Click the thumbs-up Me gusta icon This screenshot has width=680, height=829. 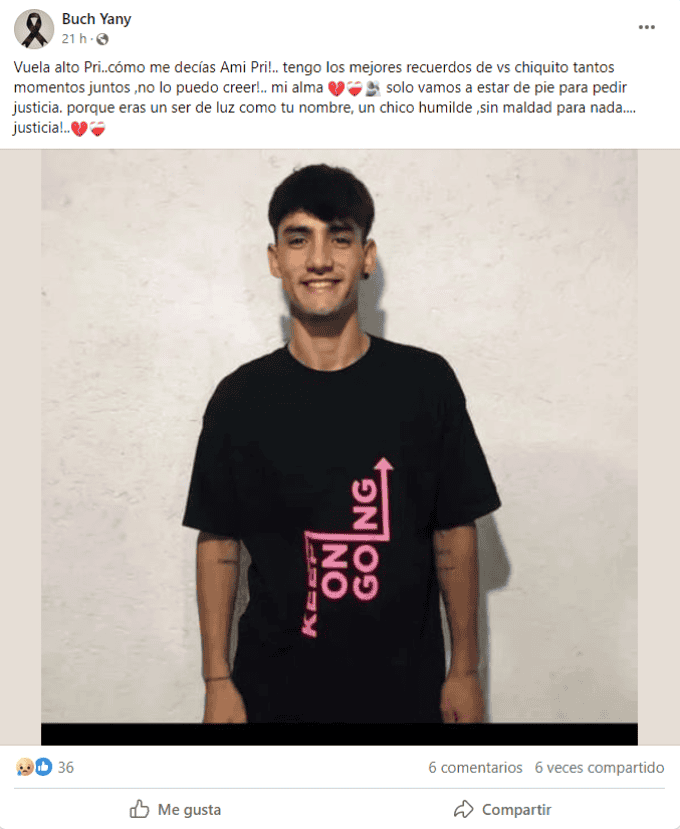pyautogui.click(x=140, y=809)
